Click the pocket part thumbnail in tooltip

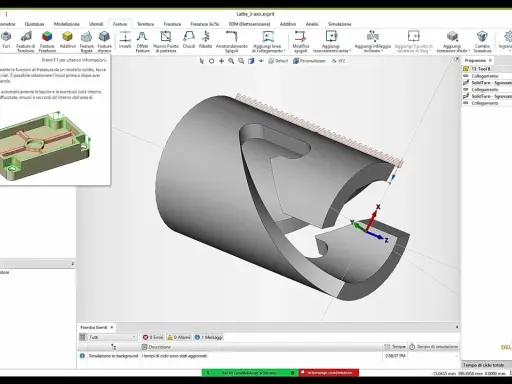(44, 145)
